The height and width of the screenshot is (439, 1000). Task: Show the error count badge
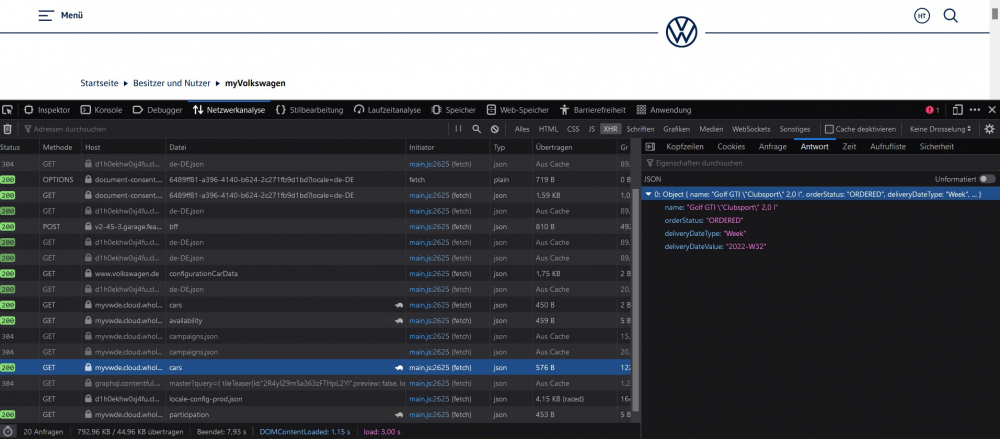932,110
